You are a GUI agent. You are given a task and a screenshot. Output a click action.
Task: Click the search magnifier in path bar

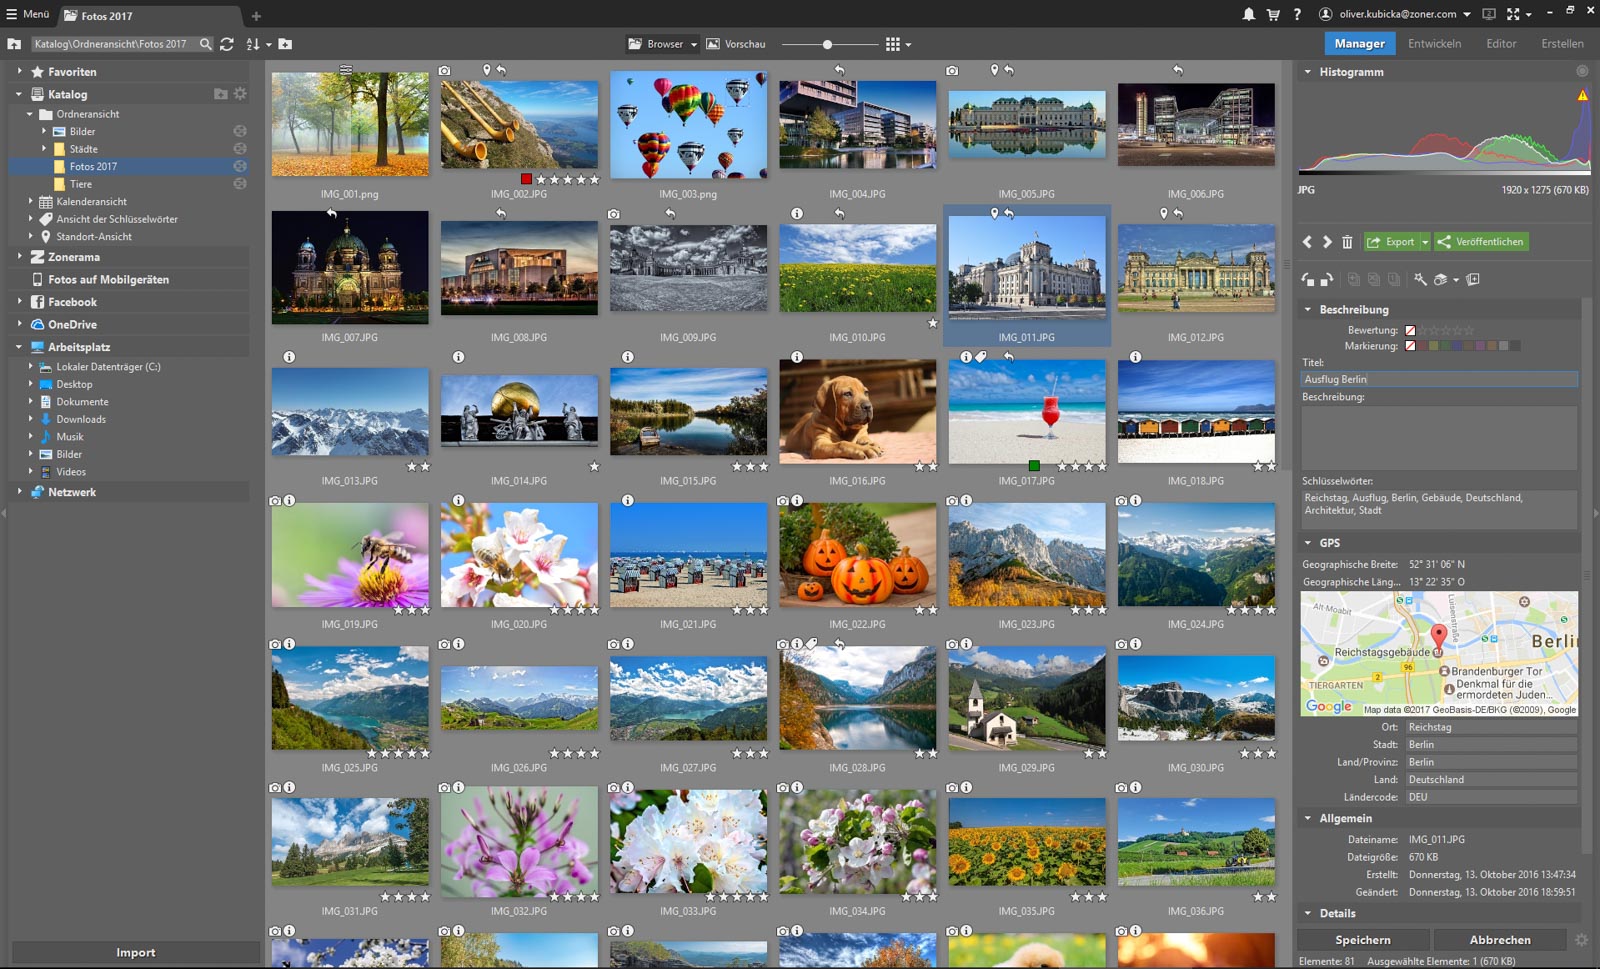click(205, 44)
